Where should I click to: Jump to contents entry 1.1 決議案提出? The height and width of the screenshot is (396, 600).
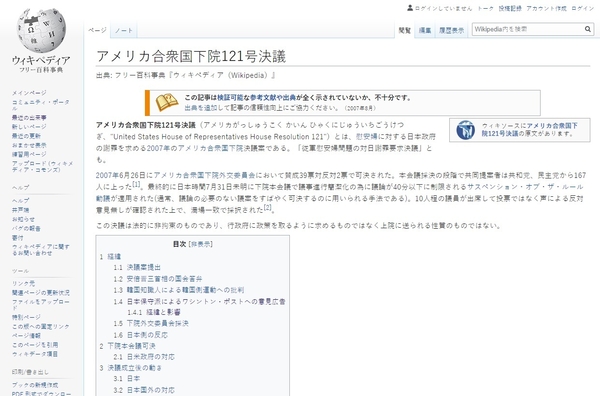point(137,267)
